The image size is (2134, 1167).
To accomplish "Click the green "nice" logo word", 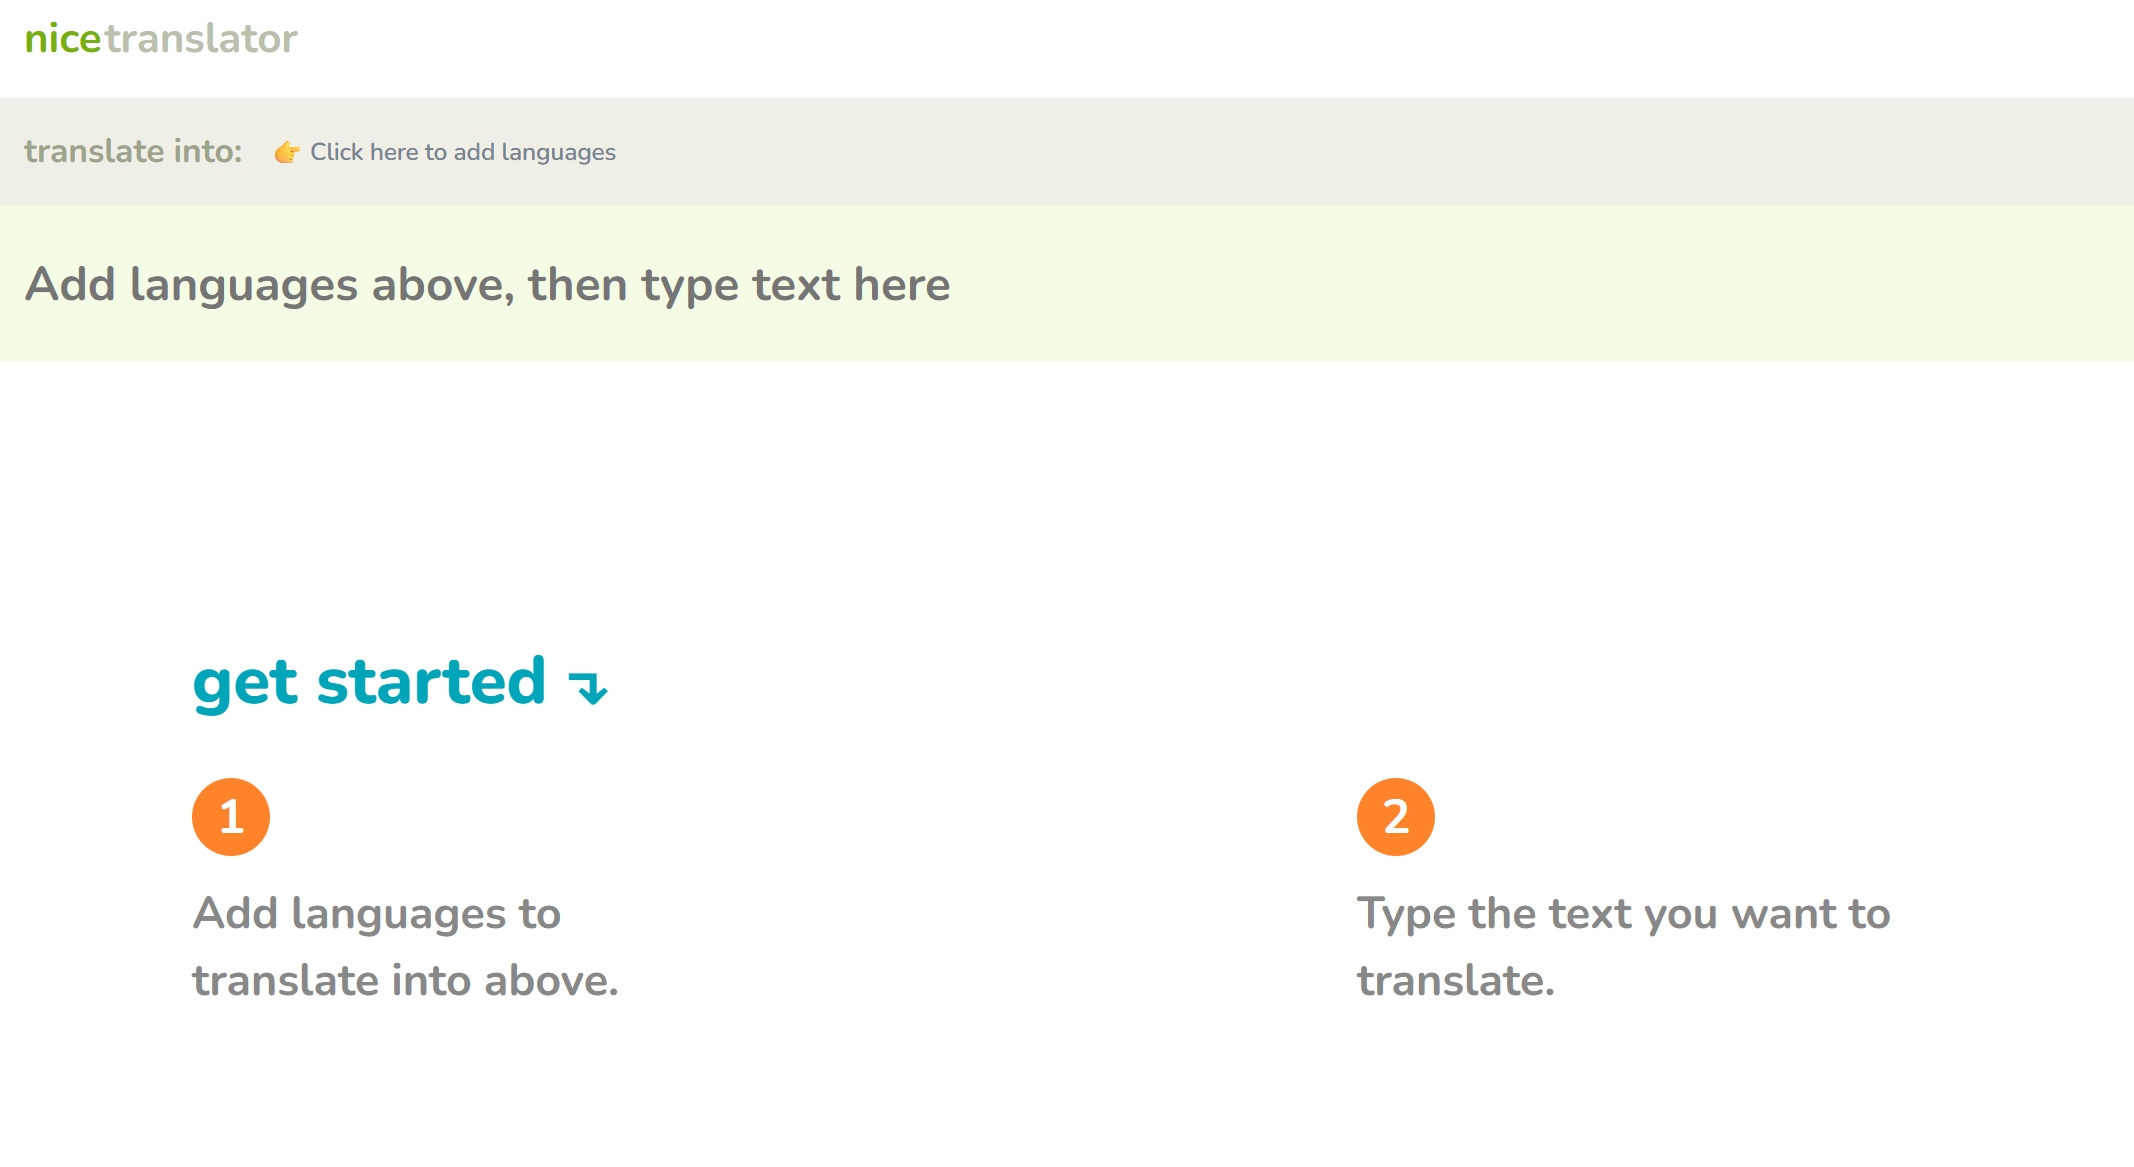I will (62, 39).
